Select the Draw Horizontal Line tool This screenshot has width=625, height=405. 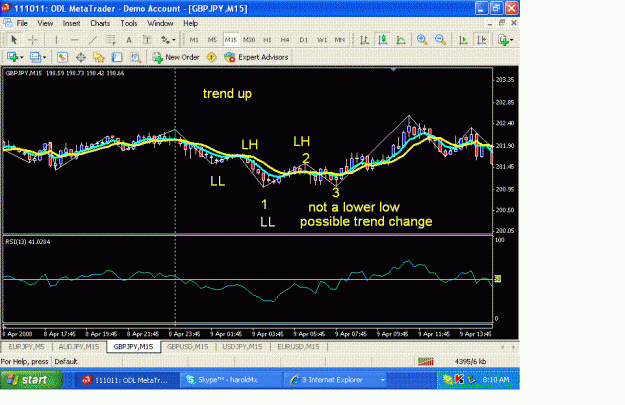(75, 40)
